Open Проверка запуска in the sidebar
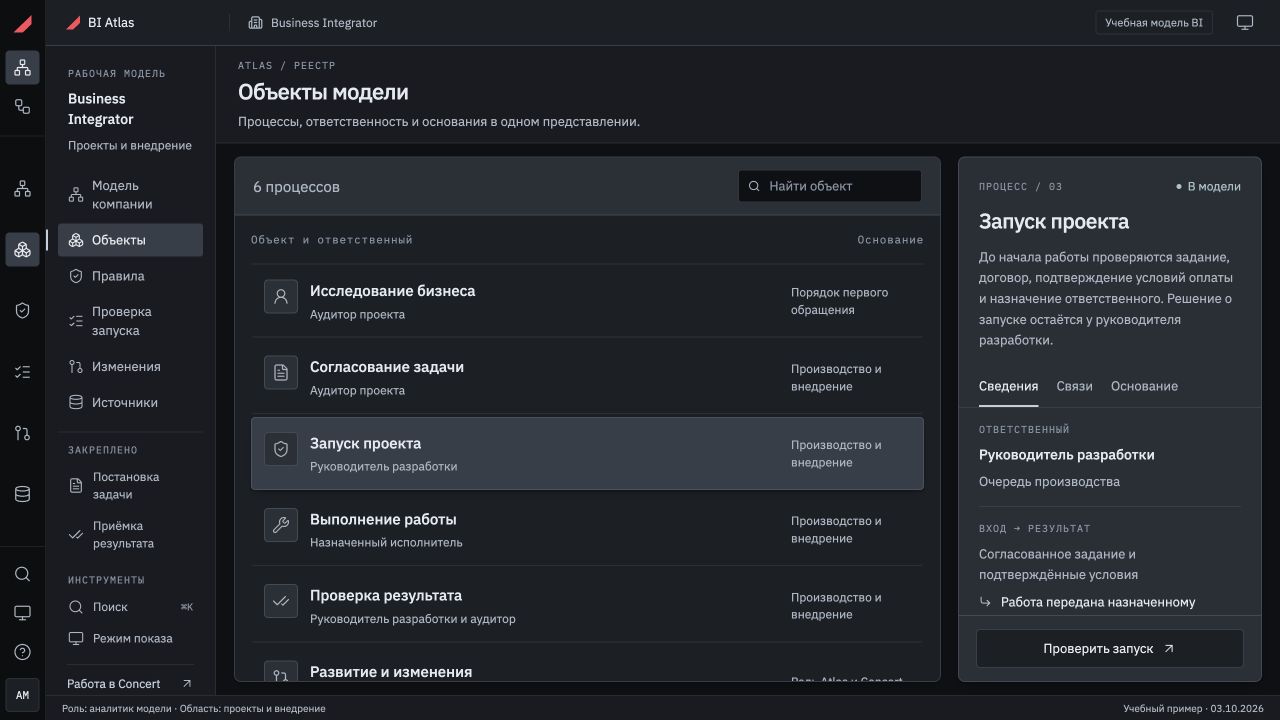 130,321
